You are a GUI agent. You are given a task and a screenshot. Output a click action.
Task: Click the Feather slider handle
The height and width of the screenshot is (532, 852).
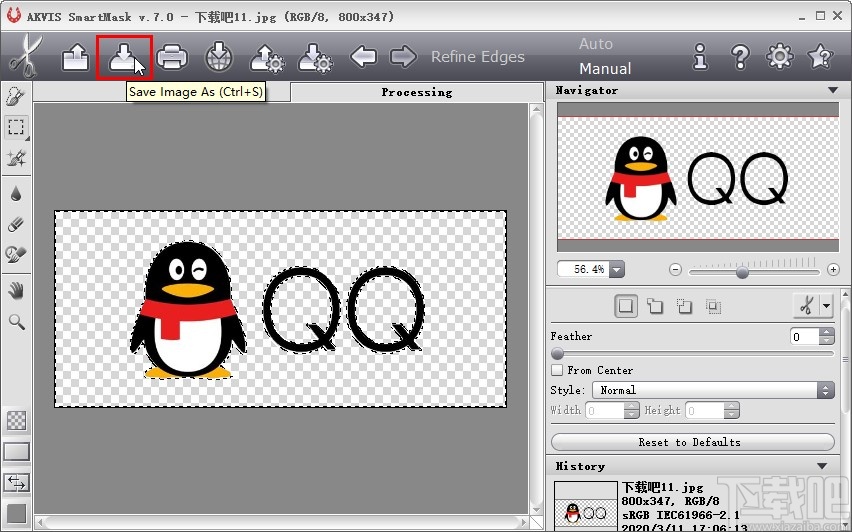557,354
